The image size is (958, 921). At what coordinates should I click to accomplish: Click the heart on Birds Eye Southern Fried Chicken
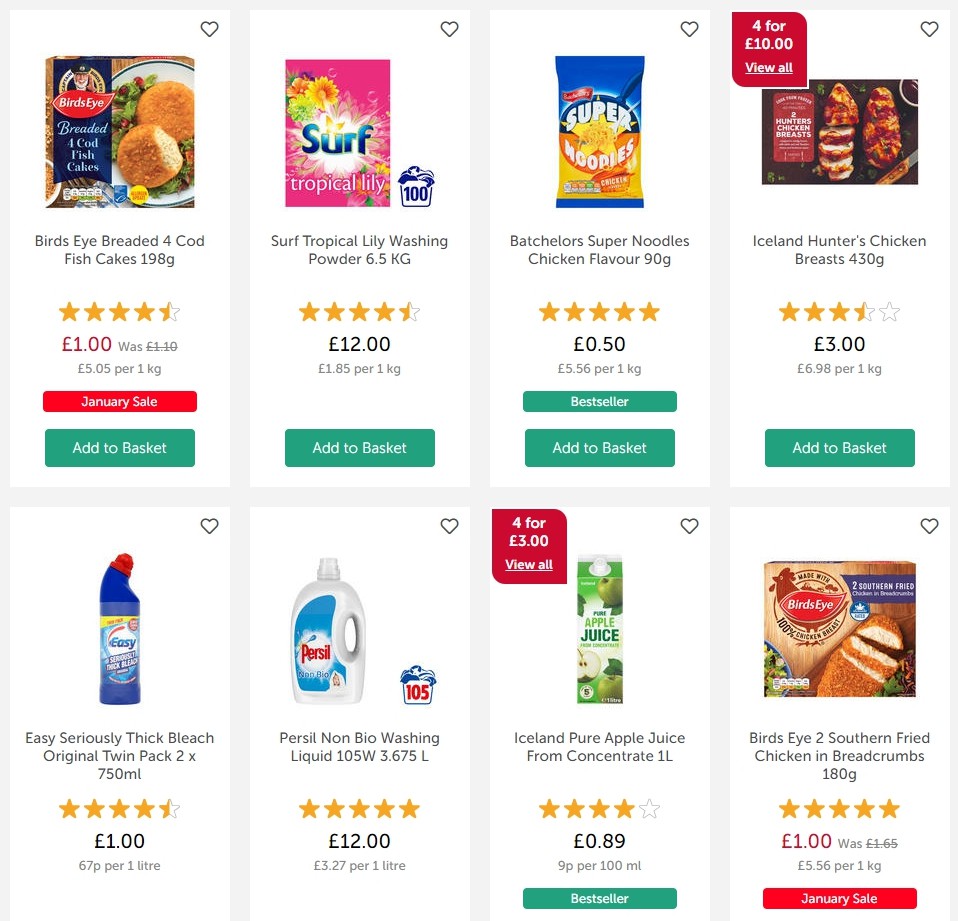click(929, 525)
